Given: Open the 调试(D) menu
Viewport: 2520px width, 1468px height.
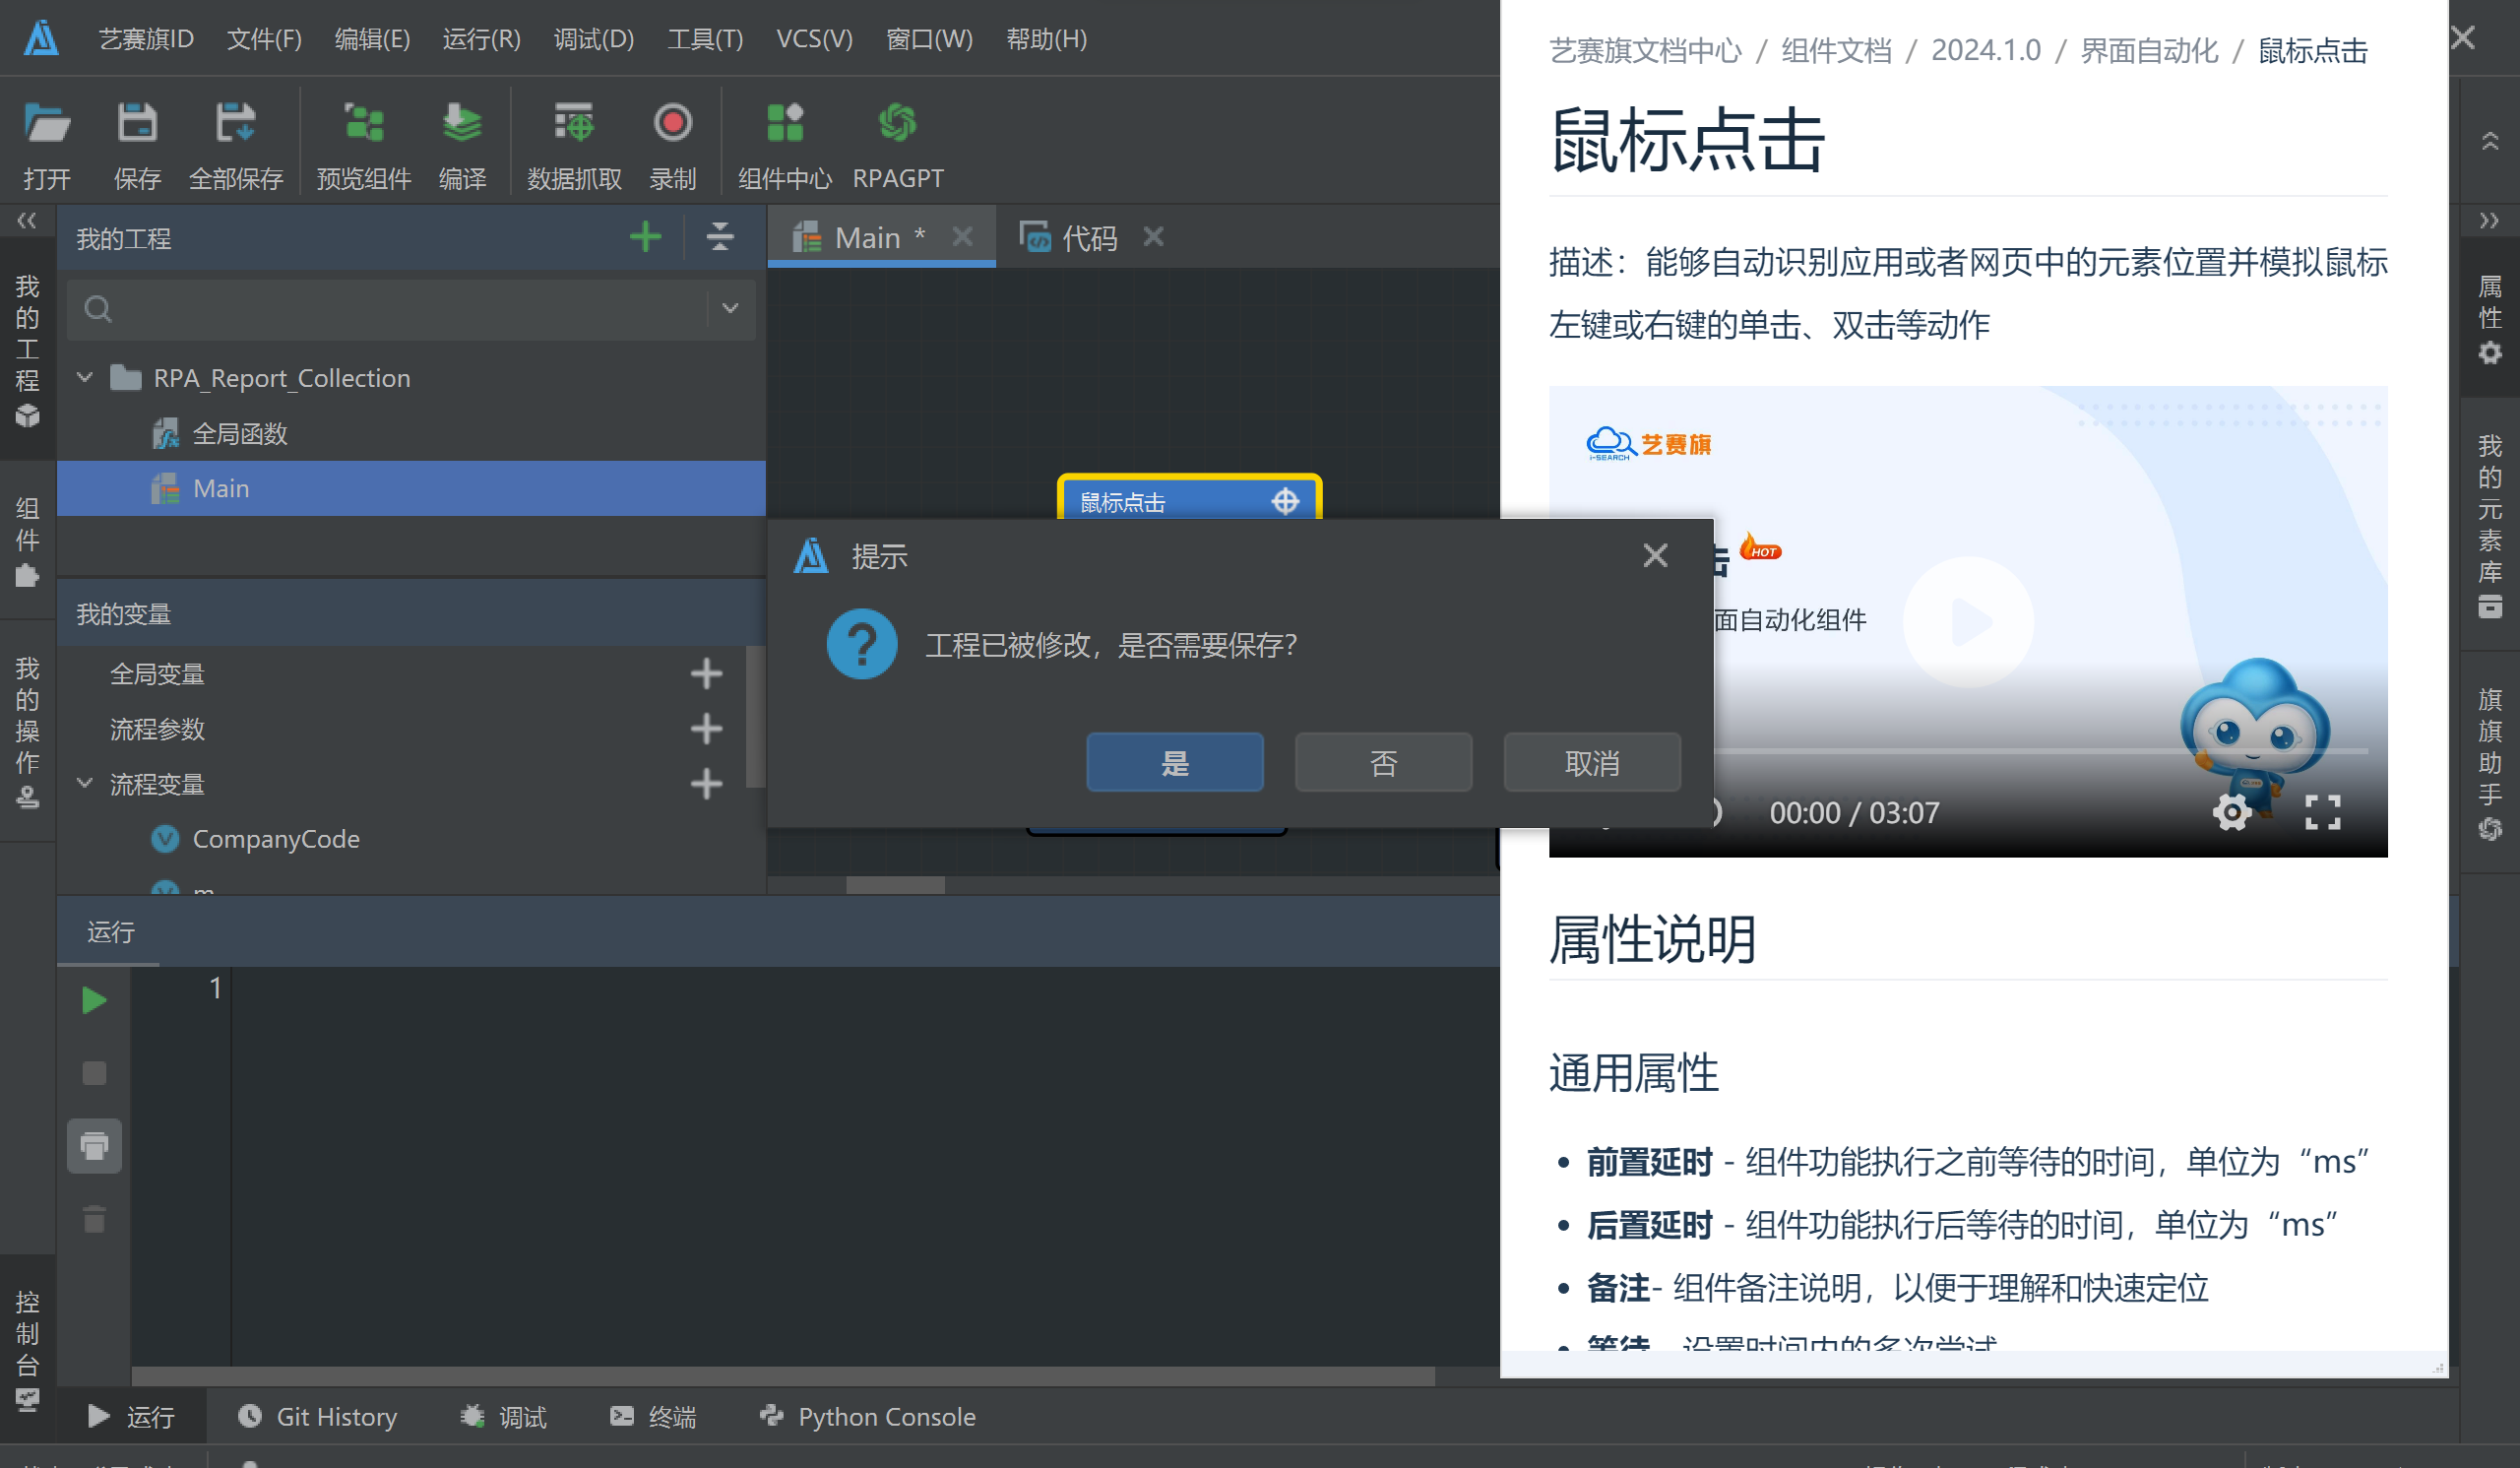Looking at the screenshot, I should pos(594,38).
